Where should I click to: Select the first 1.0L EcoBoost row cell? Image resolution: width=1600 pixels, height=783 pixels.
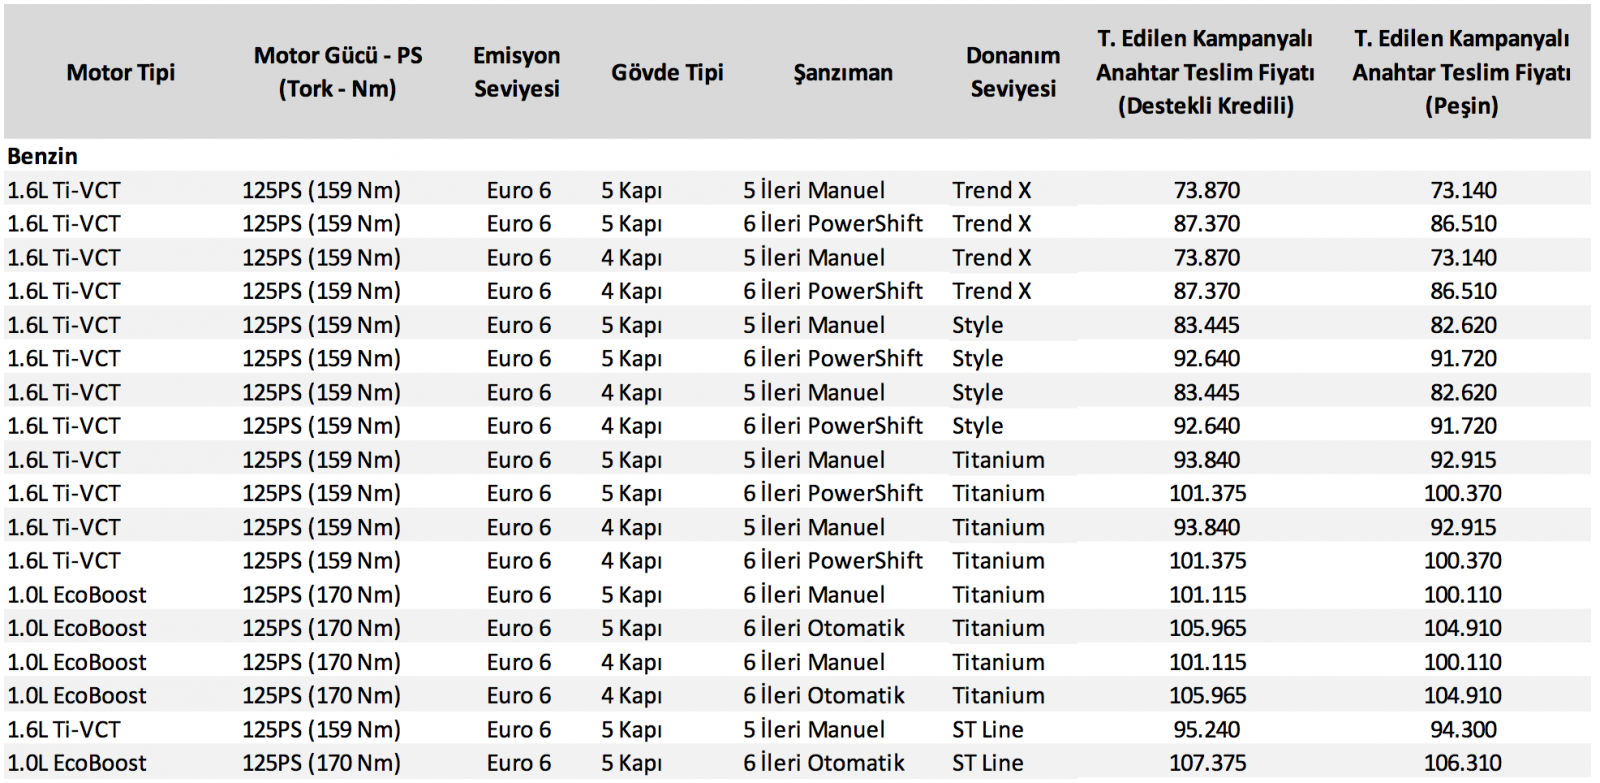coord(77,595)
